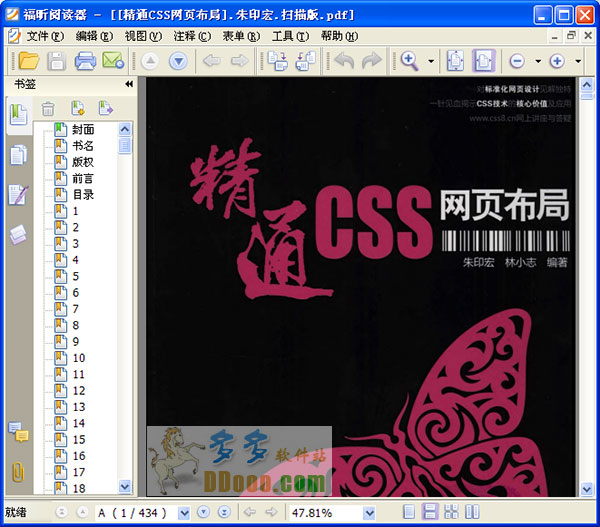Open the 视图 menu
The image size is (600, 527).
(x=143, y=36)
